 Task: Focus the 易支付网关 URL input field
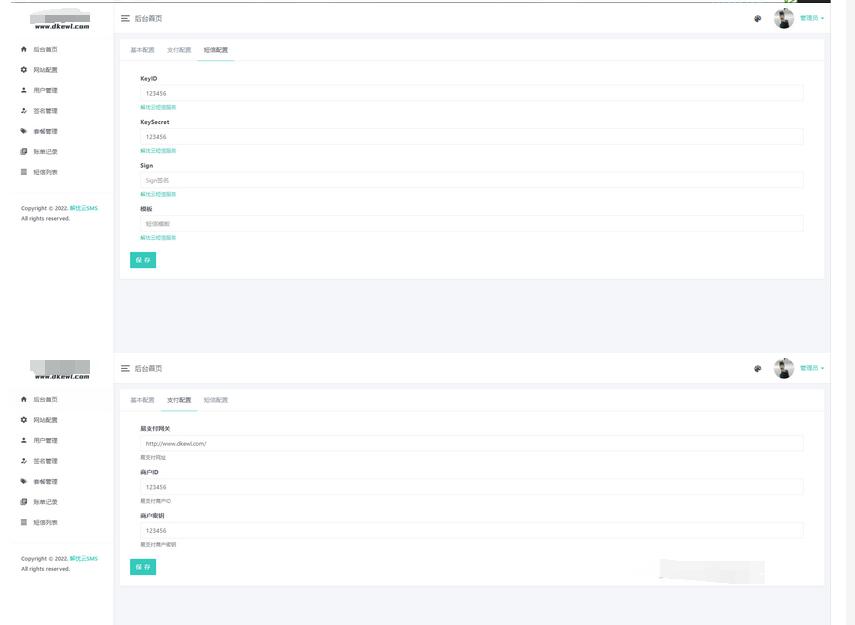(471, 444)
